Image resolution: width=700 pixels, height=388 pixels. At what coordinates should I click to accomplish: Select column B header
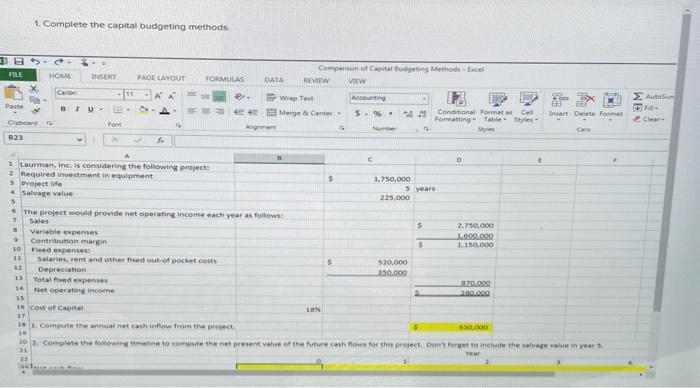[279, 158]
